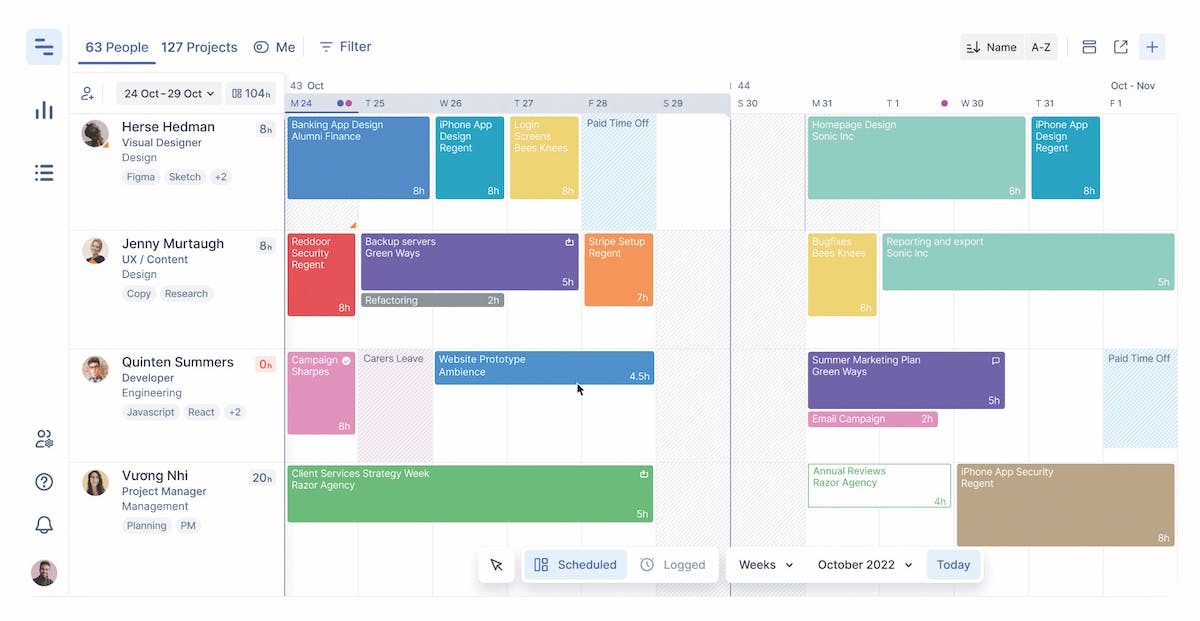
Task: Open the Weeks zoom level dropdown
Action: click(763, 564)
